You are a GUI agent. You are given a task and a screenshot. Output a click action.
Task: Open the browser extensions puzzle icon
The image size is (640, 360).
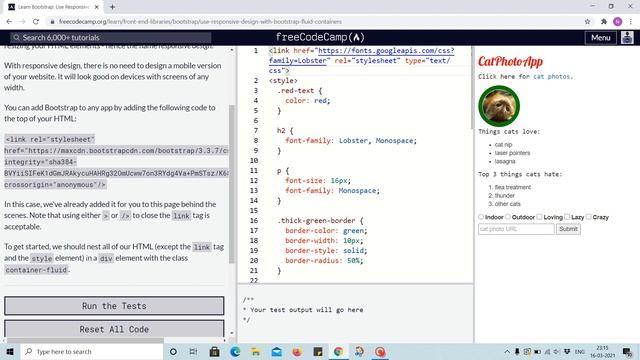coord(604,22)
